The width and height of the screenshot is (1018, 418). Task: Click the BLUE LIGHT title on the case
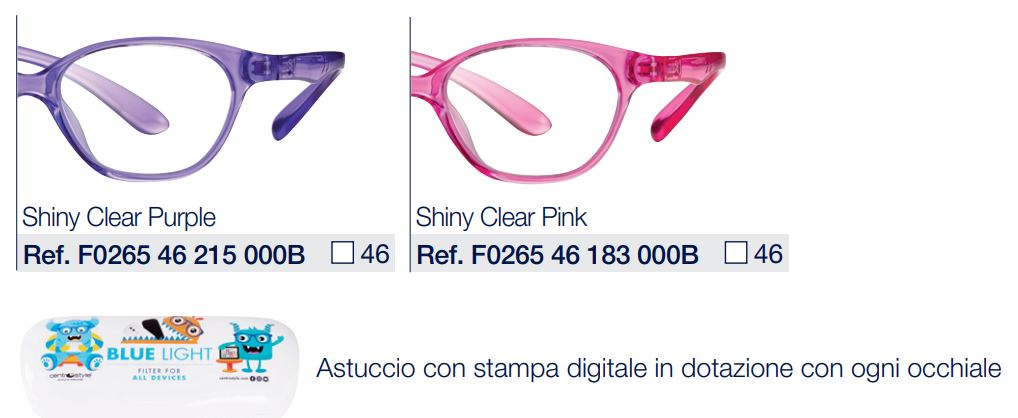tap(159, 354)
